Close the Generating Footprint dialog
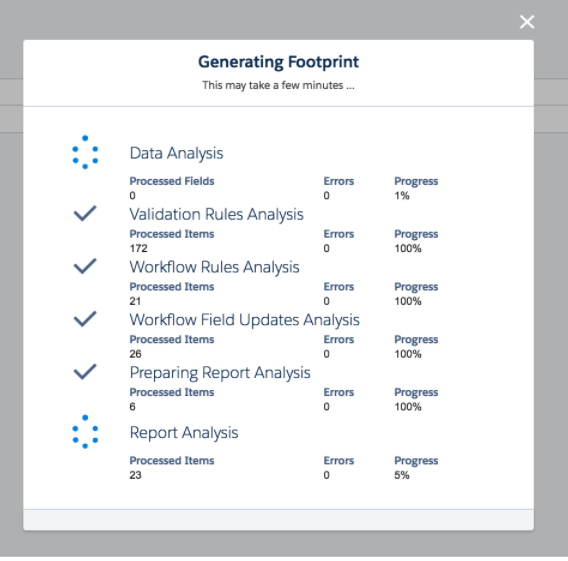Screen dimensions: 568x561 [527, 22]
